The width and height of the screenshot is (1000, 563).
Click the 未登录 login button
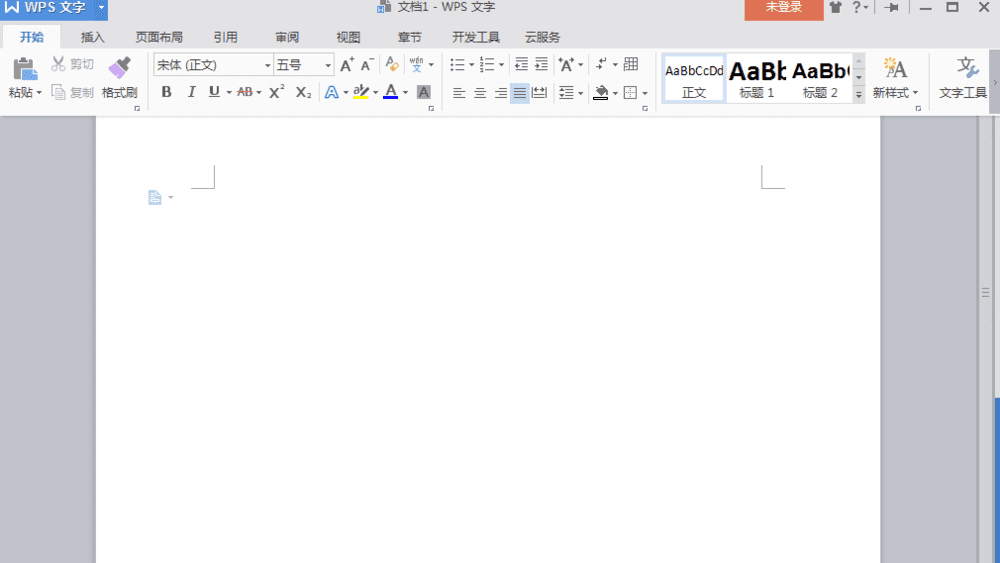tap(784, 8)
